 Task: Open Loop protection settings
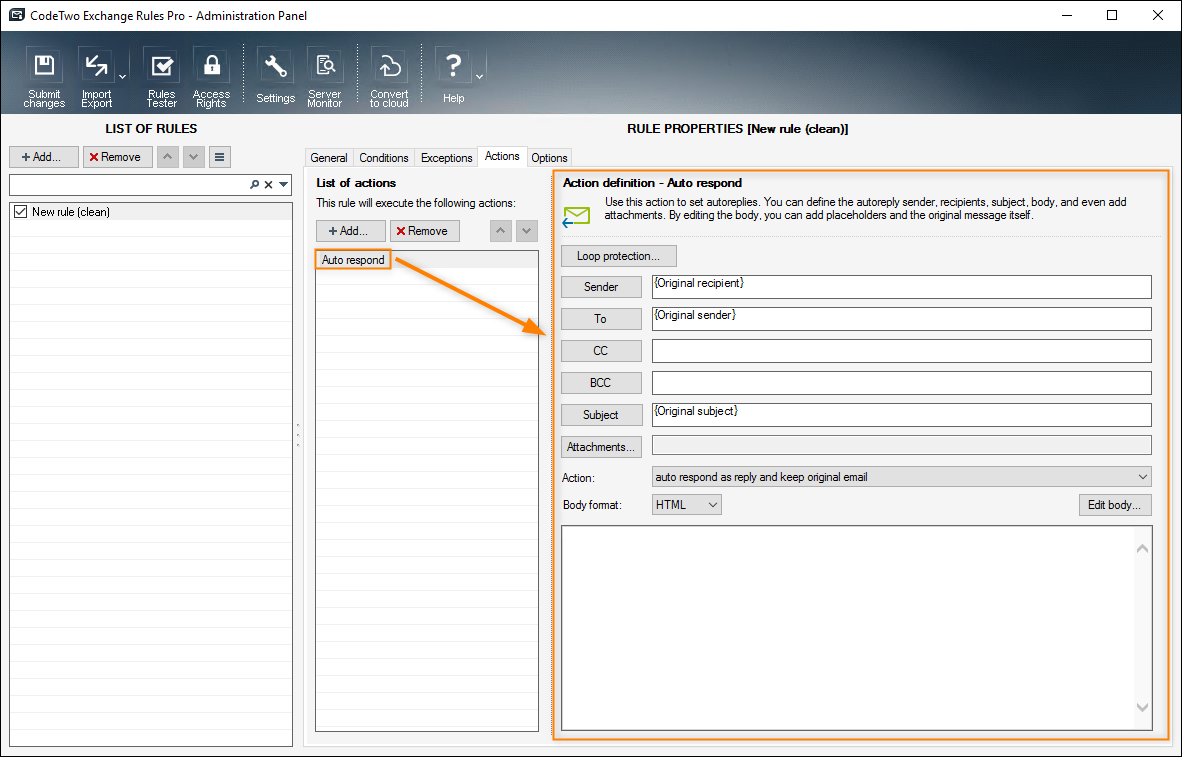[x=619, y=256]
